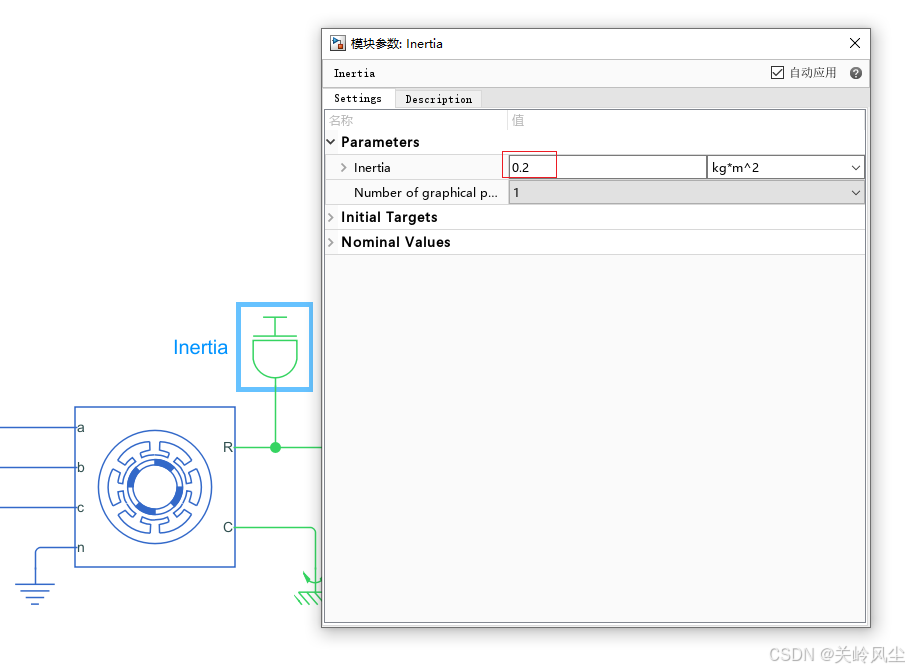
Task: Click the Number of graphical p... label
Action: [426, 192]
